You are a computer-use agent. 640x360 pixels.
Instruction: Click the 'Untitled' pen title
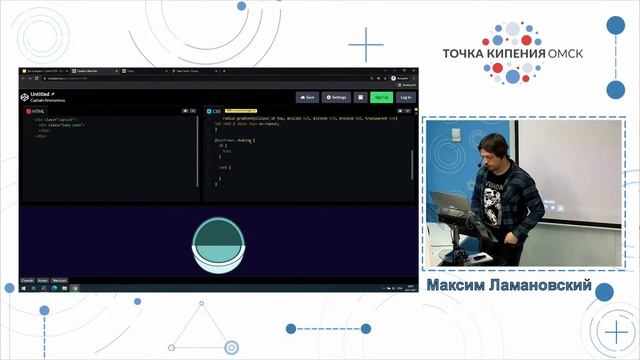click(40, 94)
